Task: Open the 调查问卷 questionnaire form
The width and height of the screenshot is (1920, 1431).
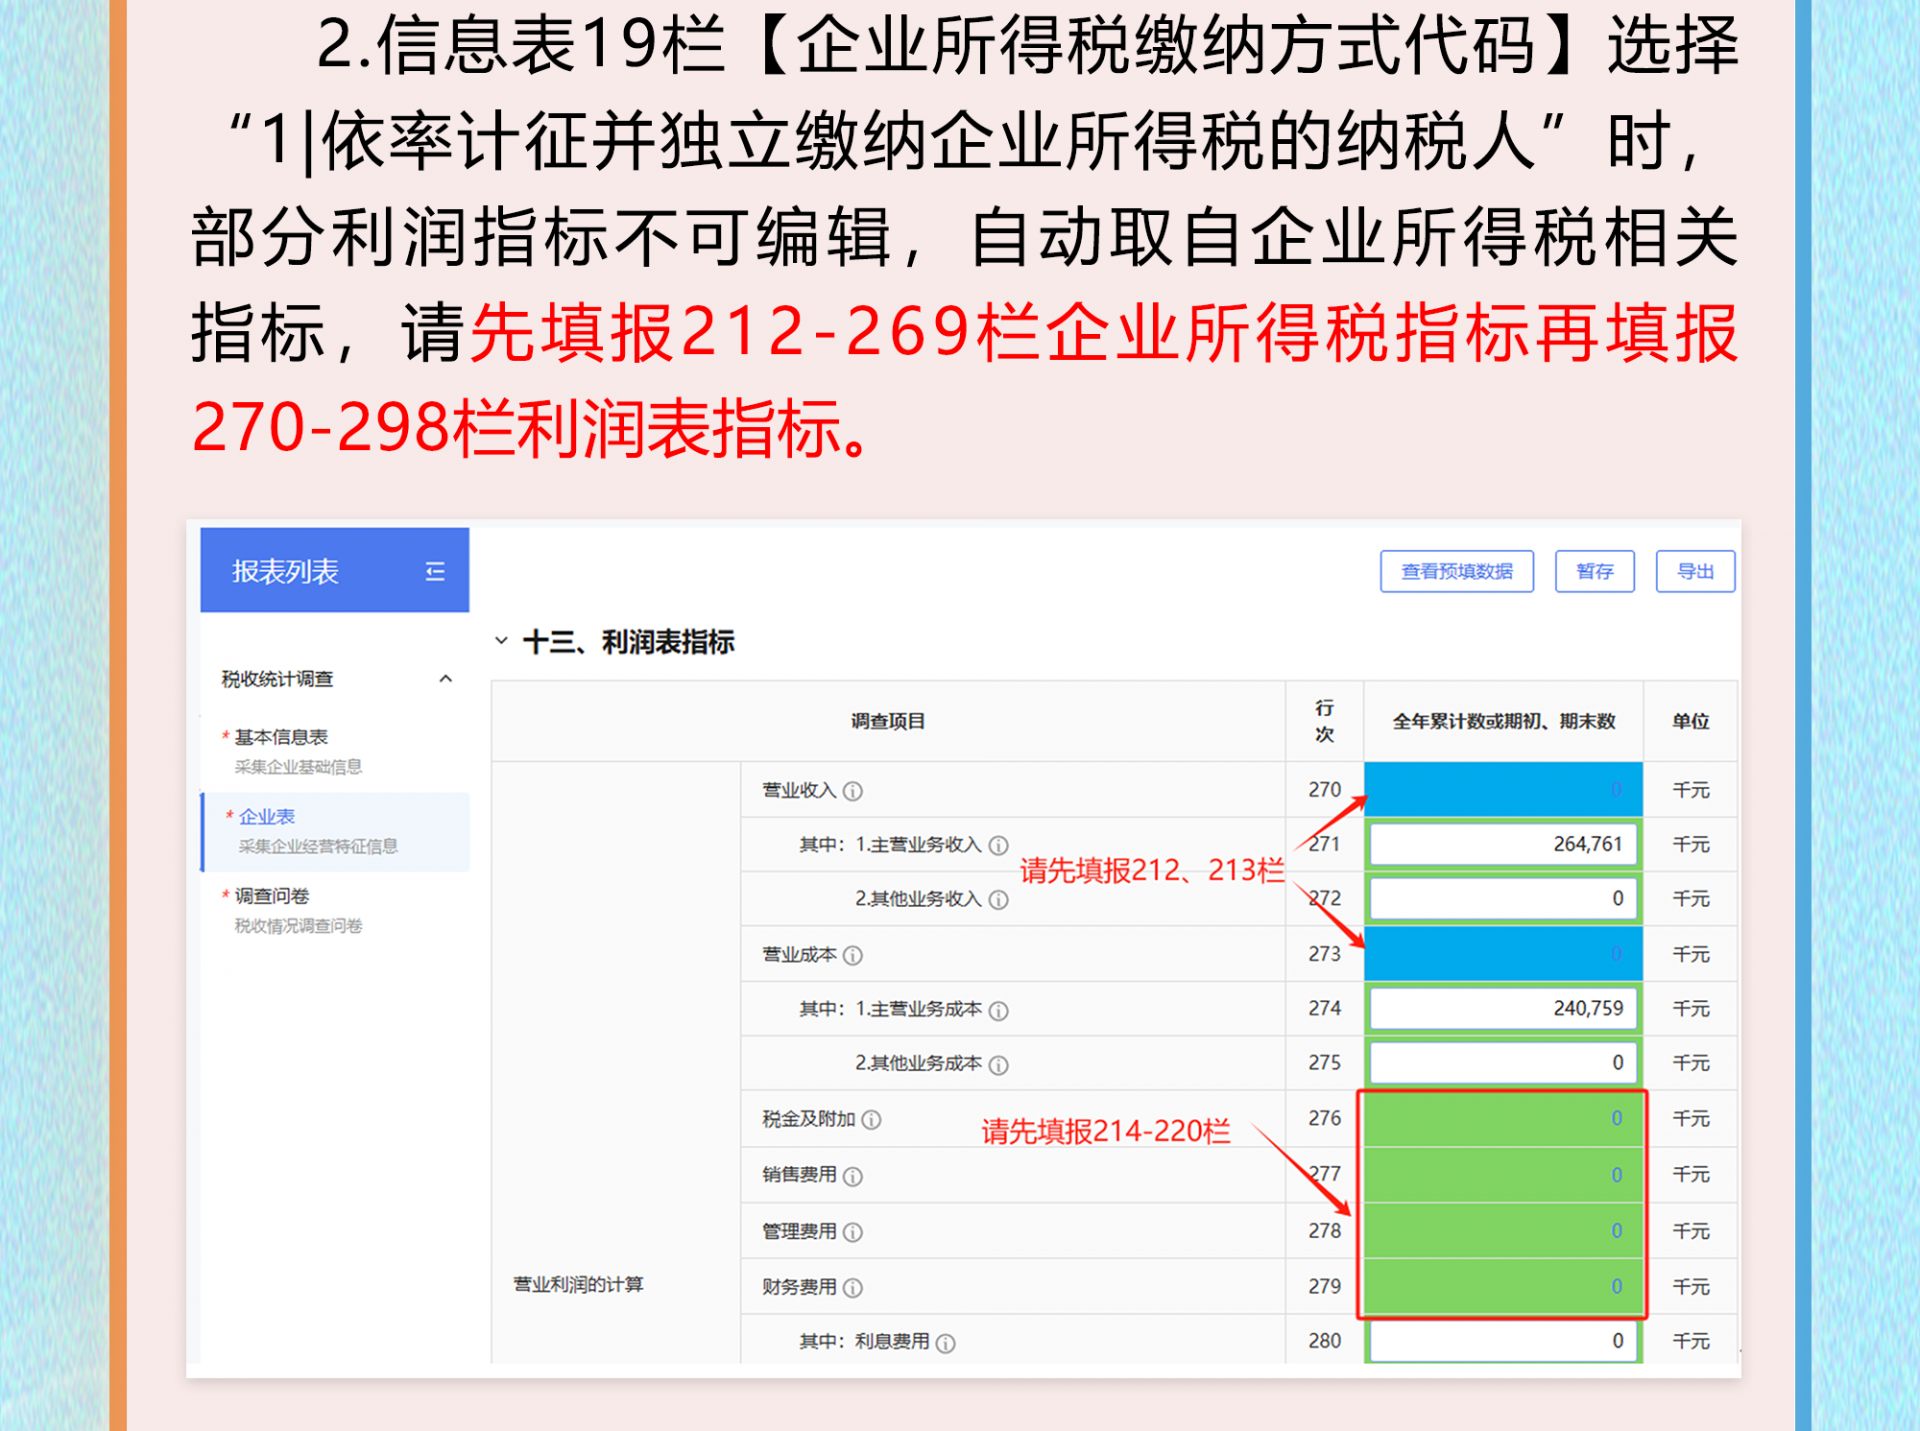Action: [x=272, y=896]
